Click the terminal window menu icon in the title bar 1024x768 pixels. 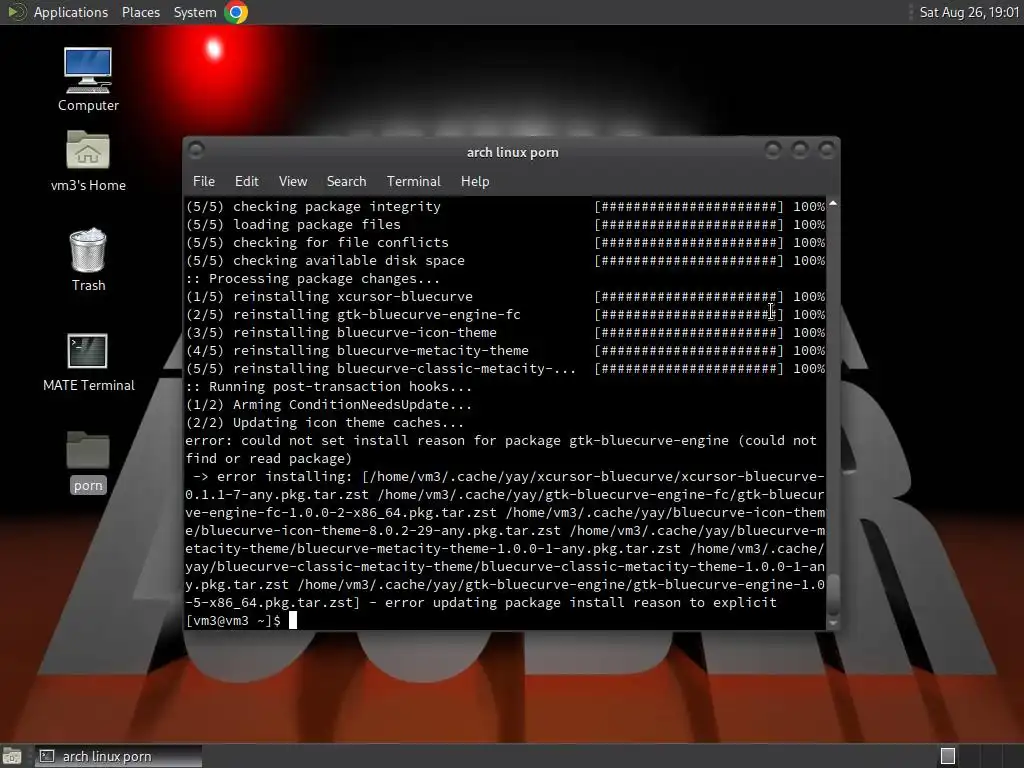tap(196, 150)
